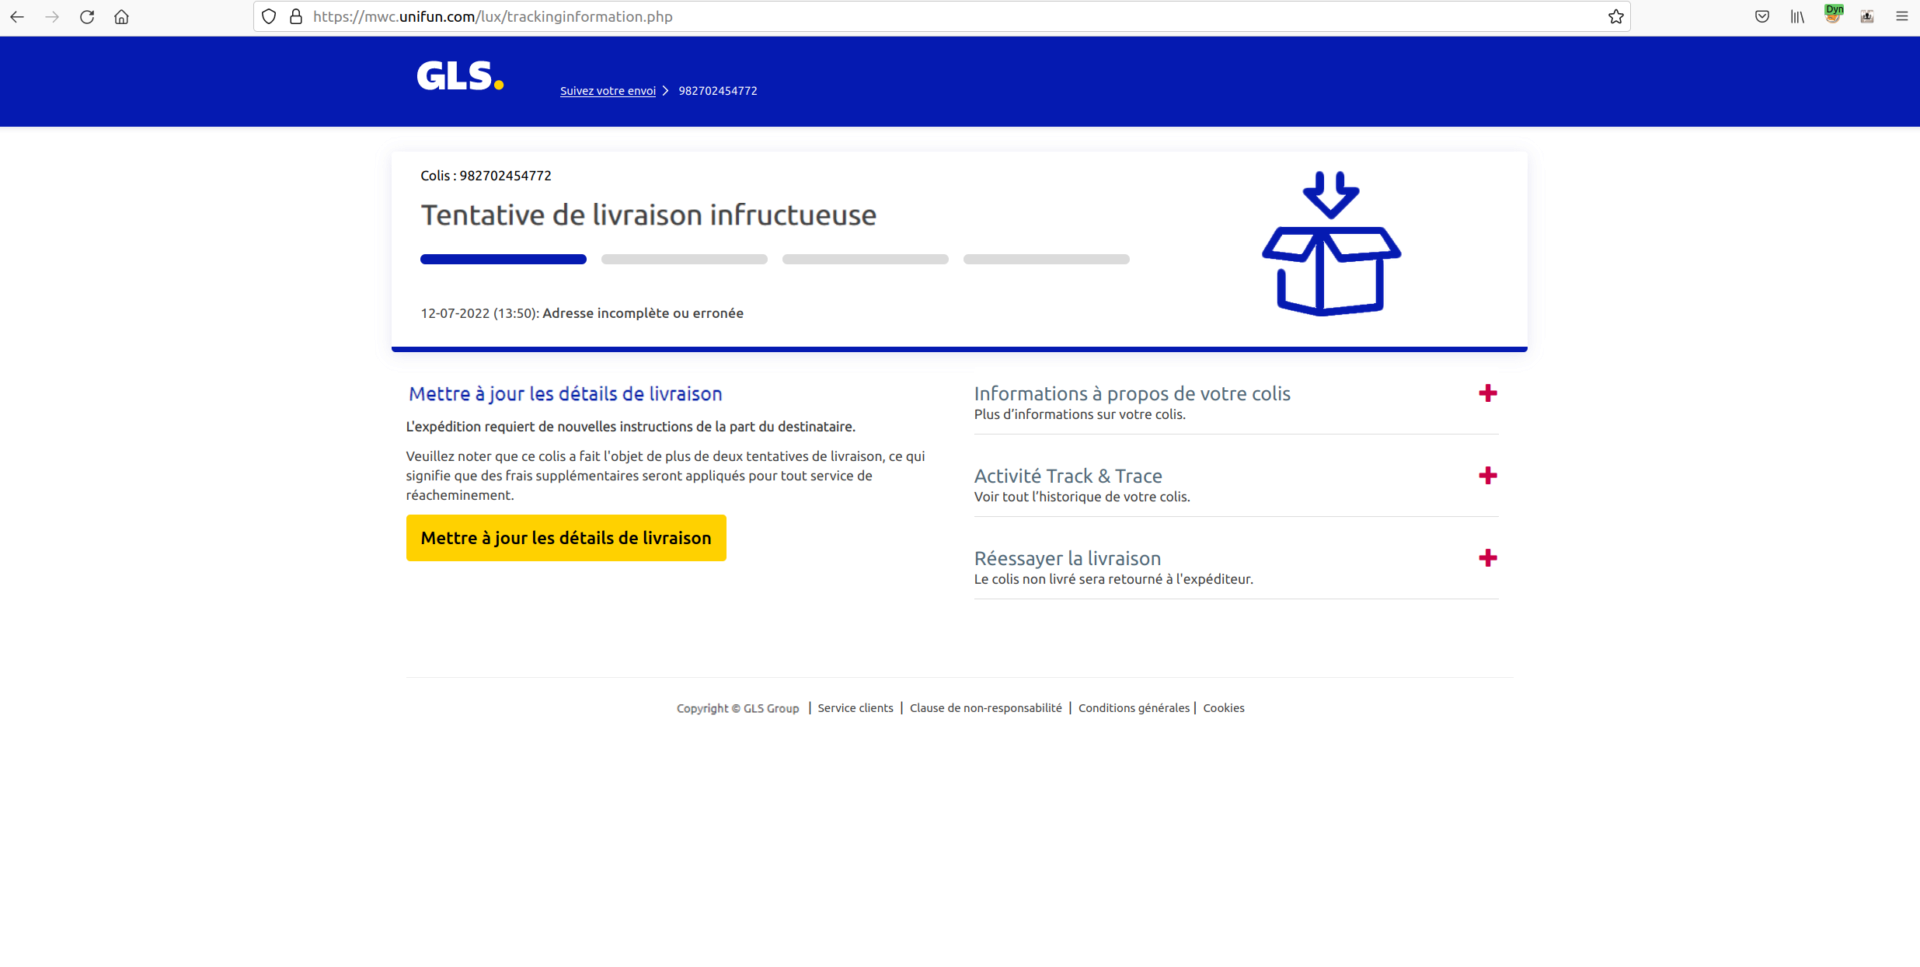The height and width of the screenshot is (967, 1920).
Task: Open 'Service clients' footer link
Action: click(x=855, y=708)
